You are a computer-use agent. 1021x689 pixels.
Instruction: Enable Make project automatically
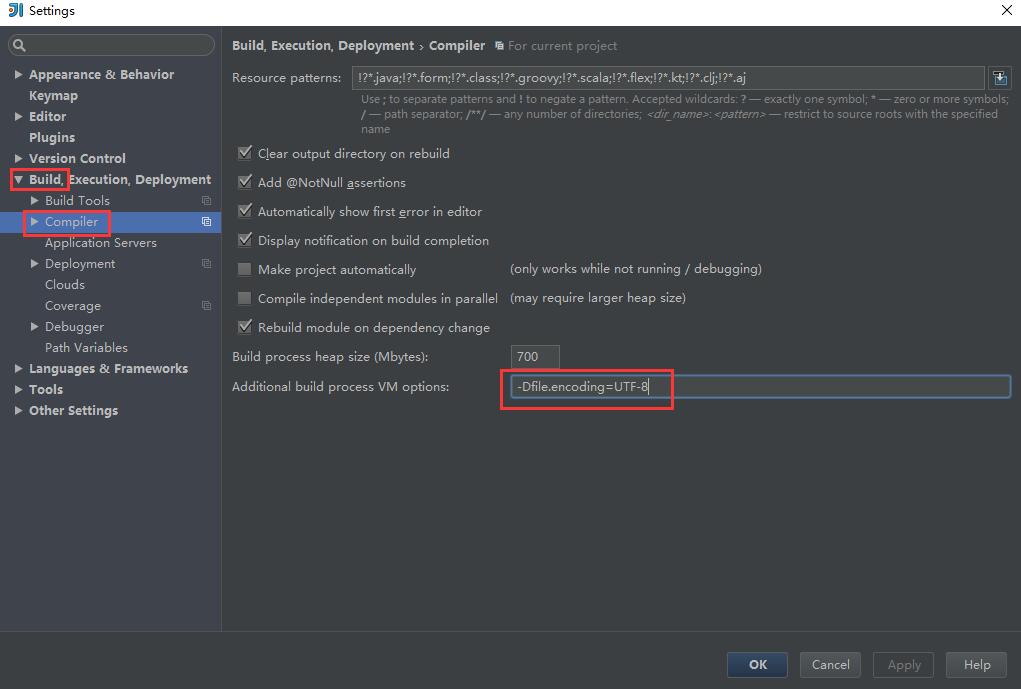tap(245, 269)
